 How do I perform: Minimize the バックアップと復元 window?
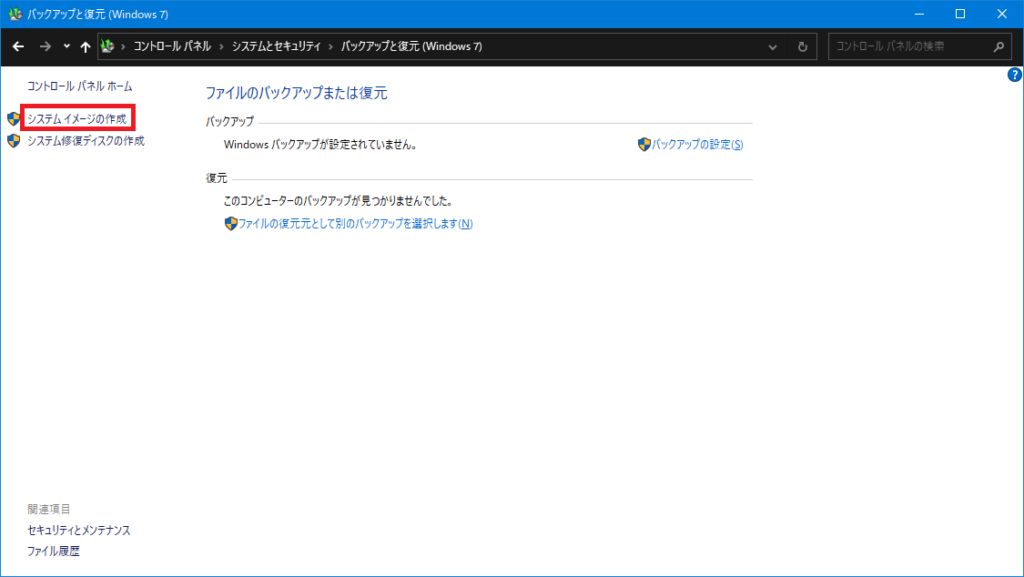(920, 14)
